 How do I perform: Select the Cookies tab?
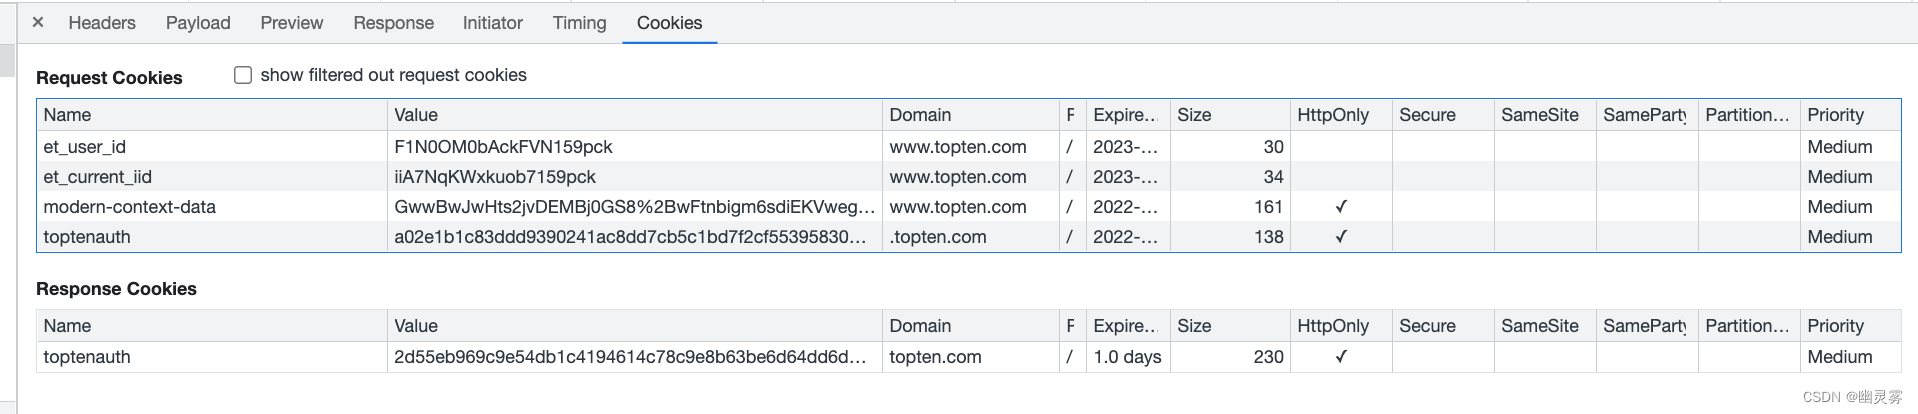(x=670, y=23)
